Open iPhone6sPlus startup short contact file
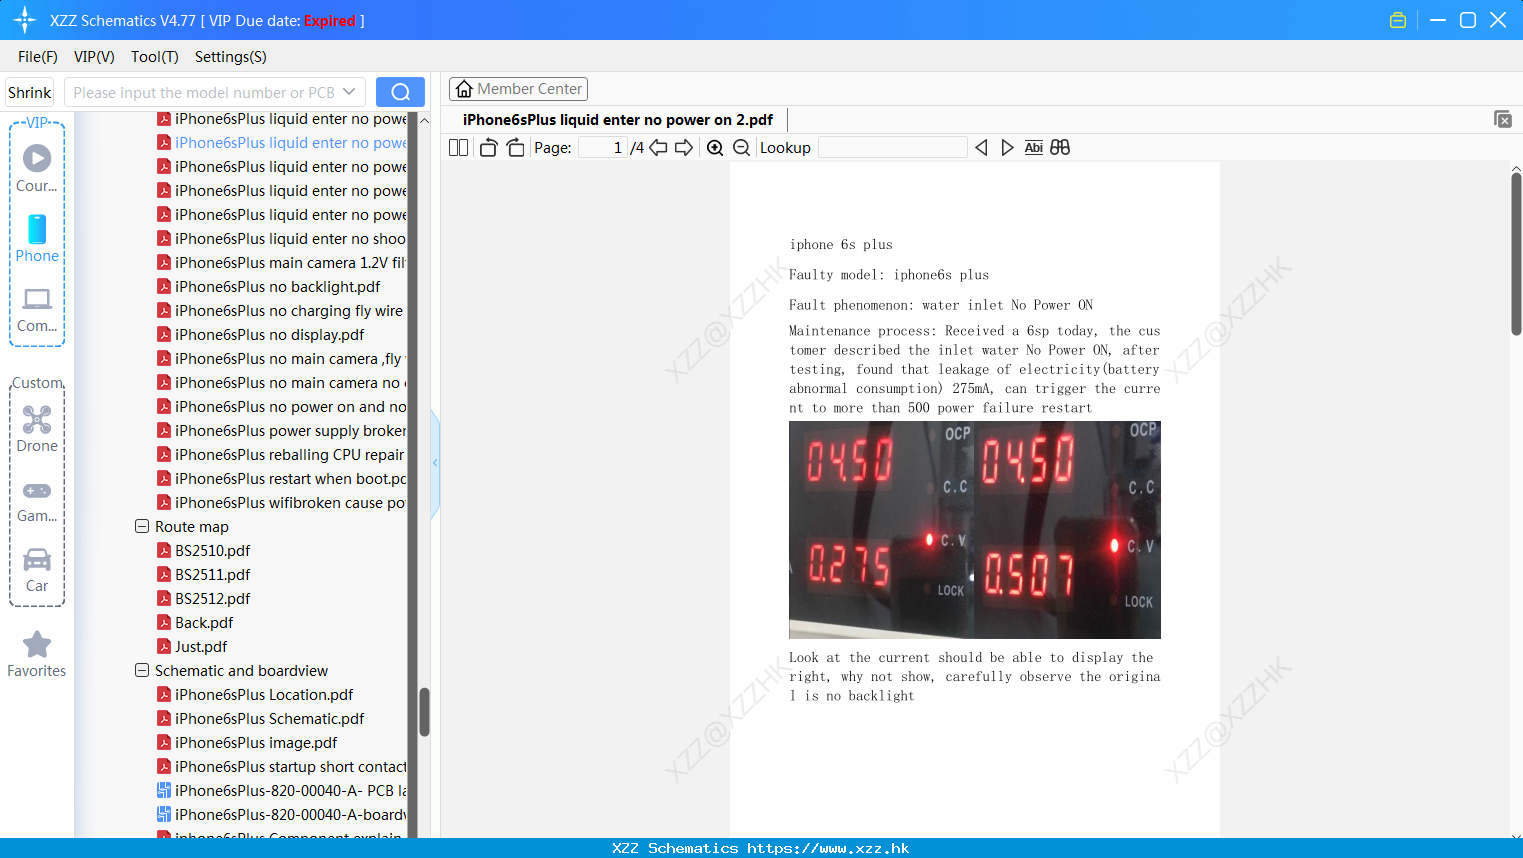Image resolution: width=1523 pixels, height=858 pixels. pyautogui.click(x=283, y=767)
